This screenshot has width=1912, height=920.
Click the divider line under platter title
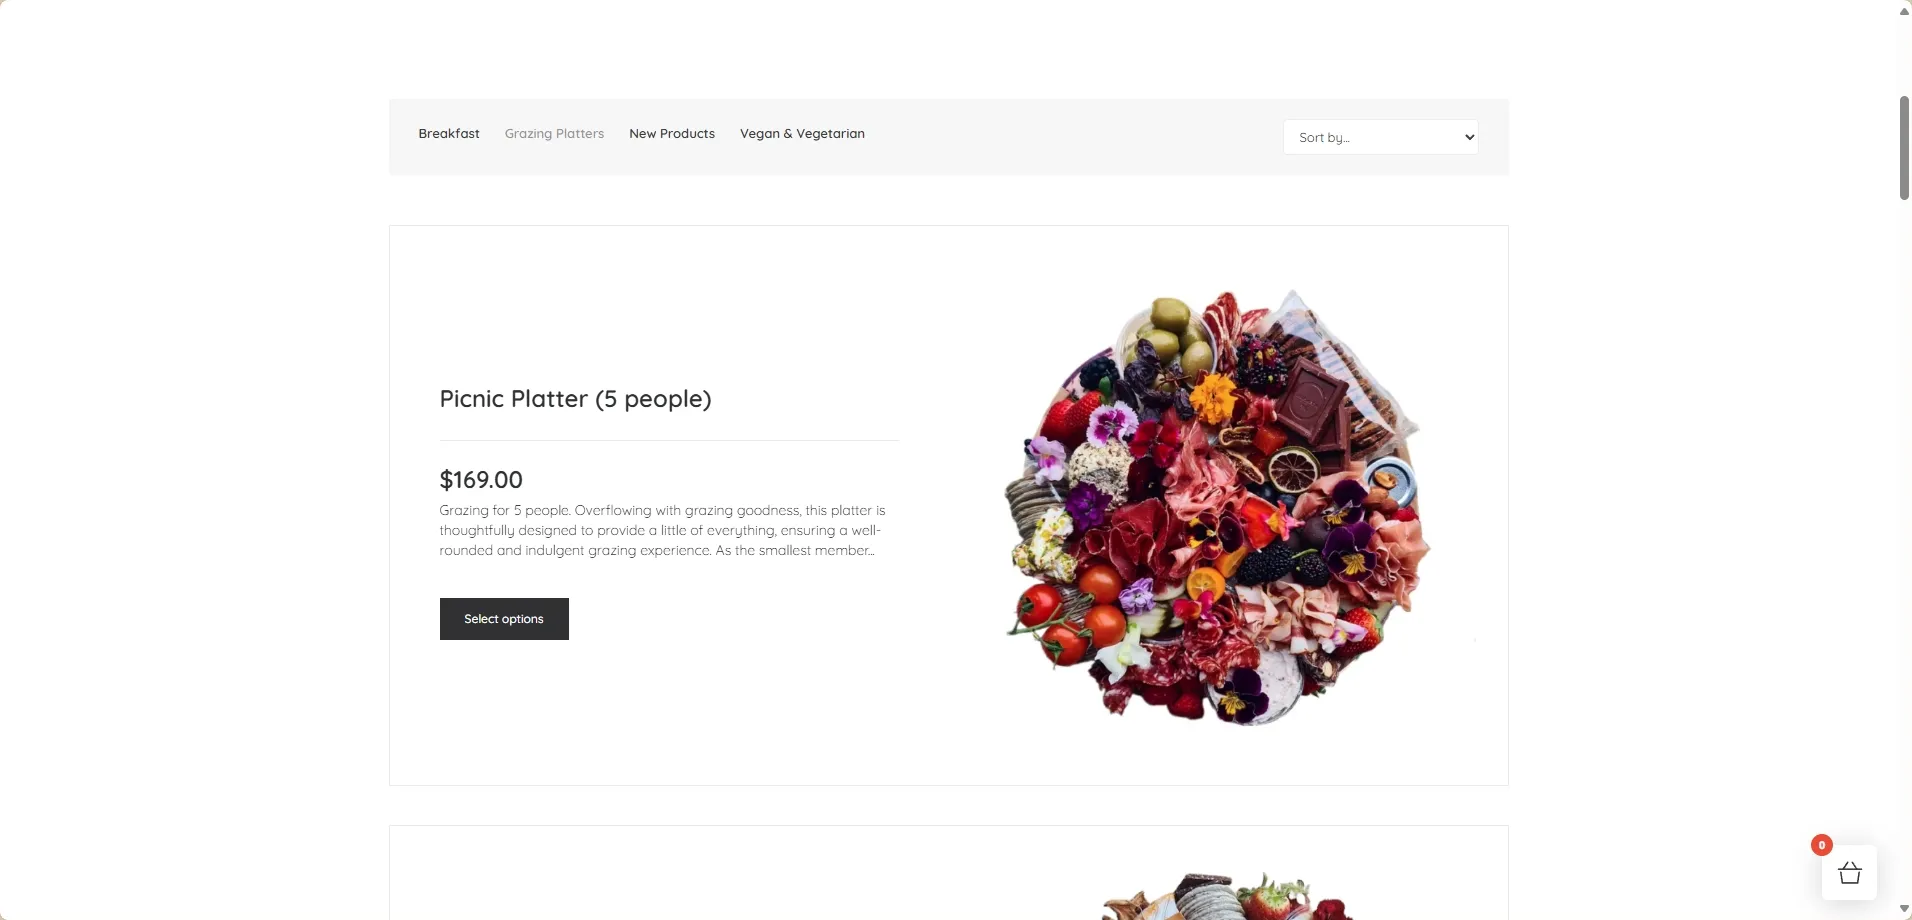(x=669, y=440)
